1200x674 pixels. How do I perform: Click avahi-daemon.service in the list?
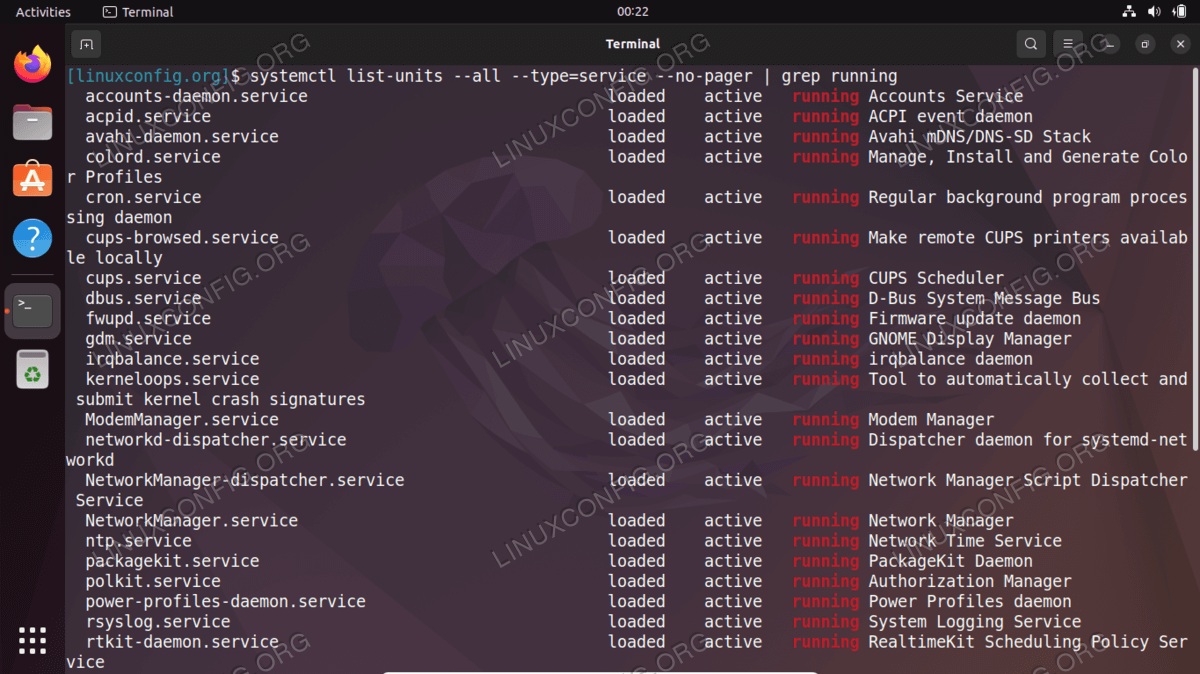tap(182, 136)
